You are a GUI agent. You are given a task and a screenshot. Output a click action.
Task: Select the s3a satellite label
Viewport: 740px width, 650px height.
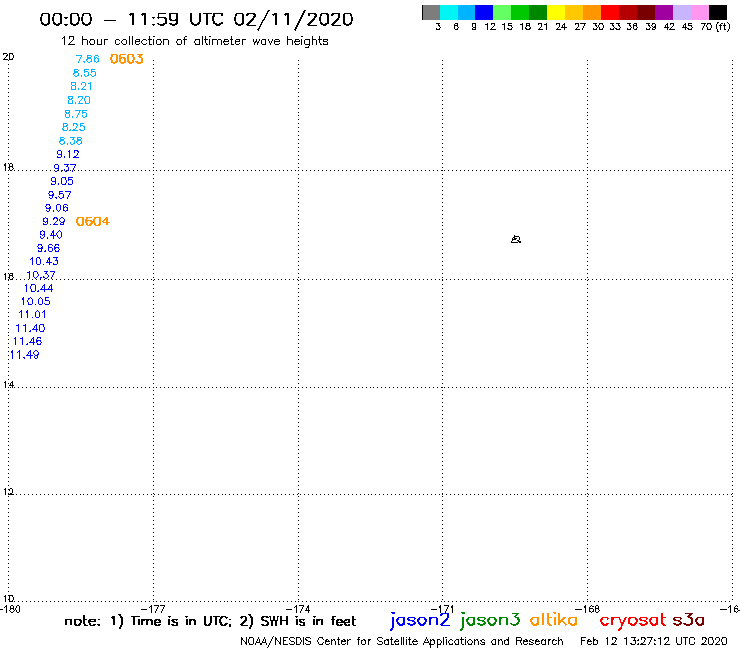[688, 620]
